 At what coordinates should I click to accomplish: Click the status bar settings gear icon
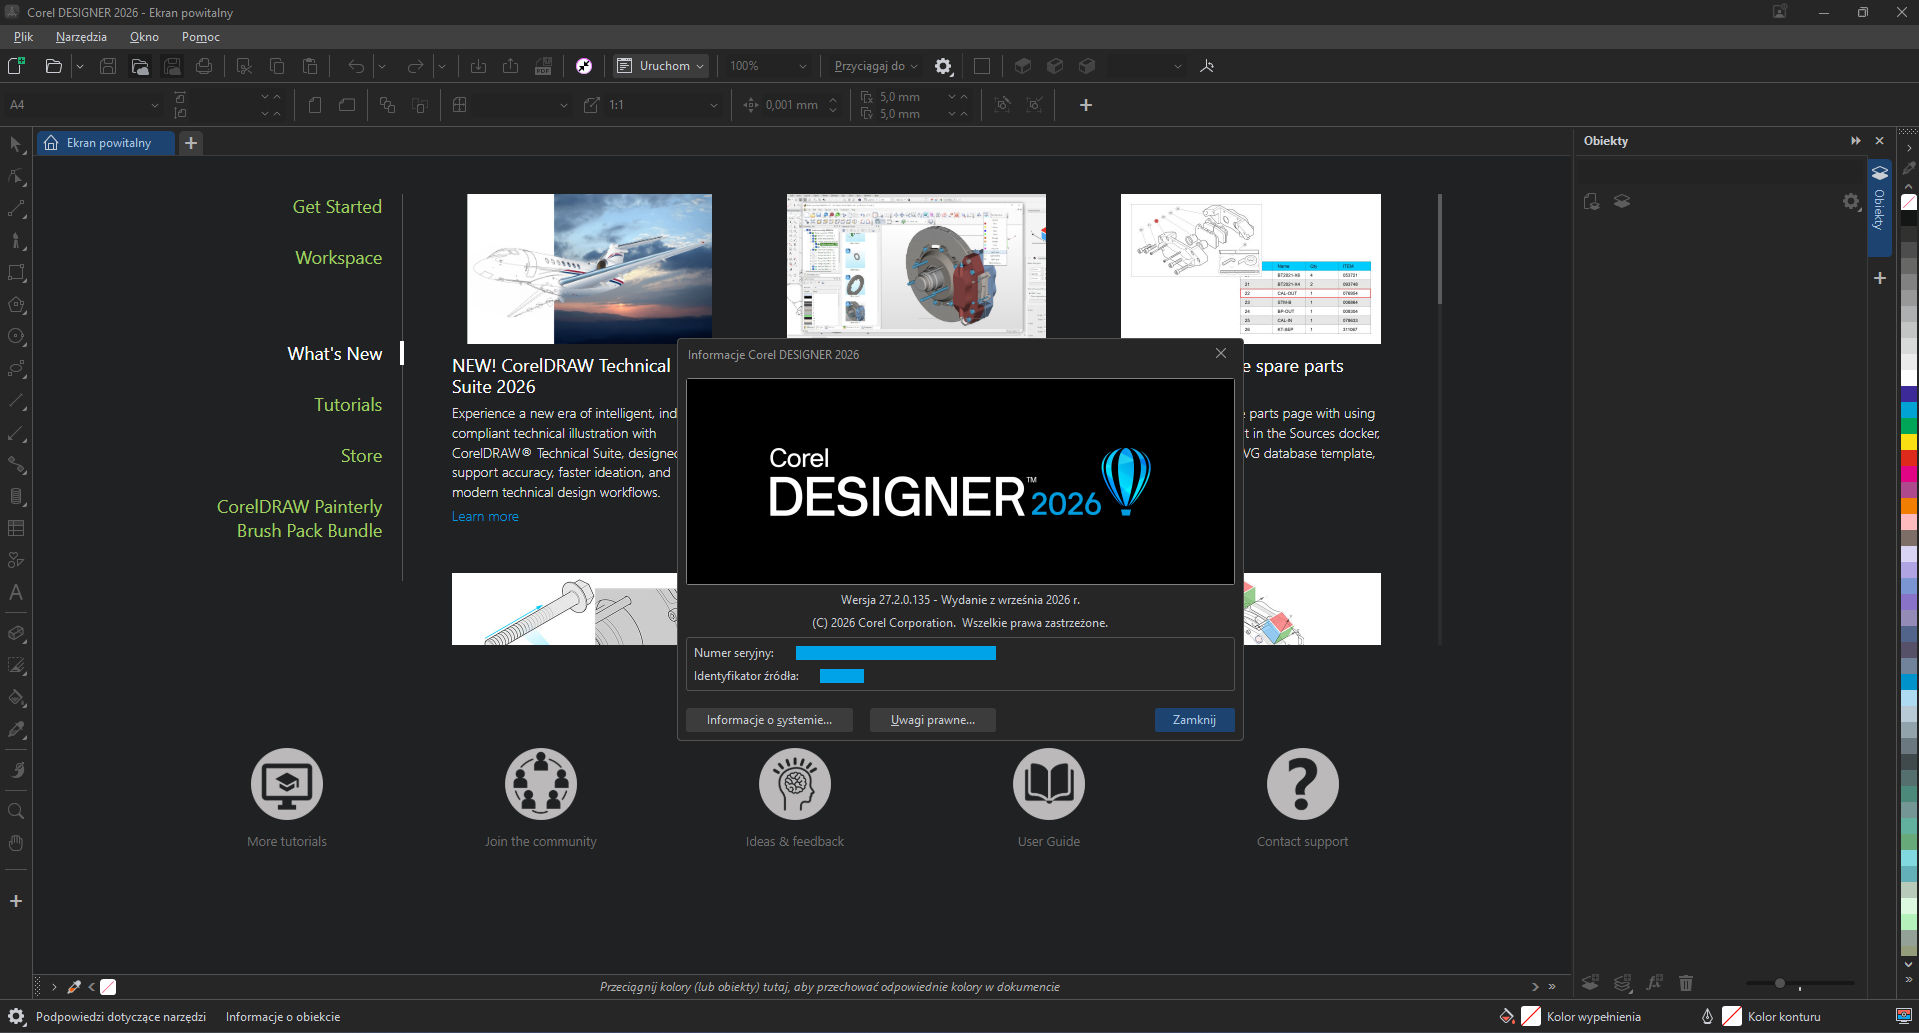[x=16, y=1017]
